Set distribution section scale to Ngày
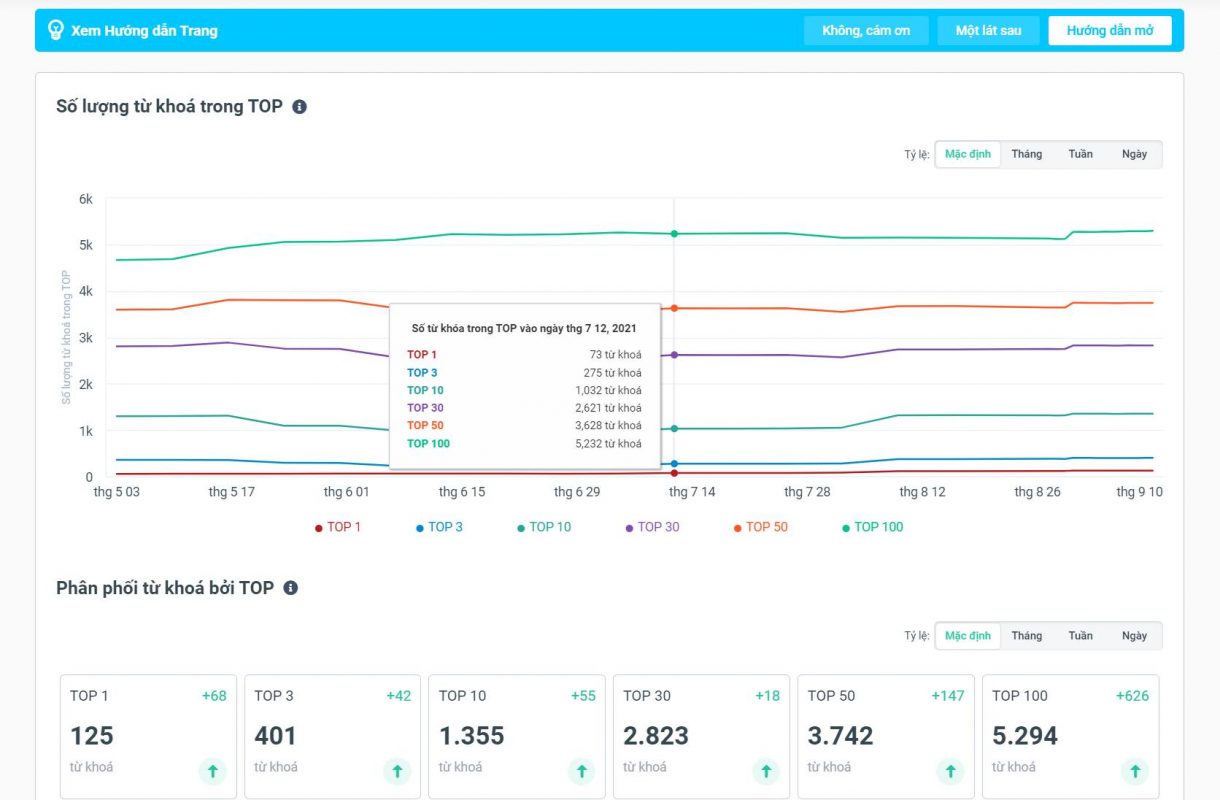Viewport: 1220px width, 800px height. coord(1134,636)
